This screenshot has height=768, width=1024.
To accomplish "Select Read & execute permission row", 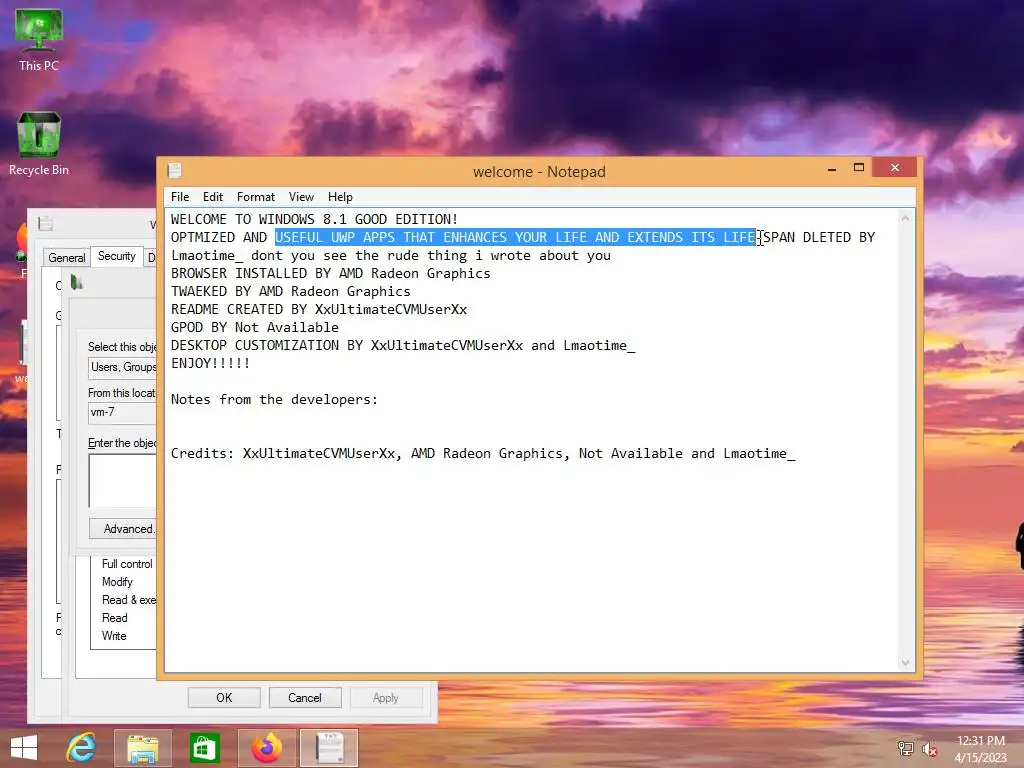I will (129, 600).
